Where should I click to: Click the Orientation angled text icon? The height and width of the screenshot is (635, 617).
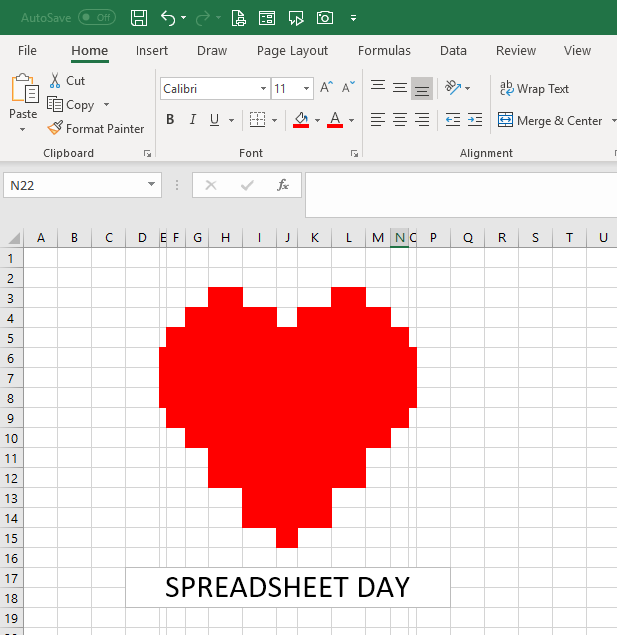(x=453, y=87)
